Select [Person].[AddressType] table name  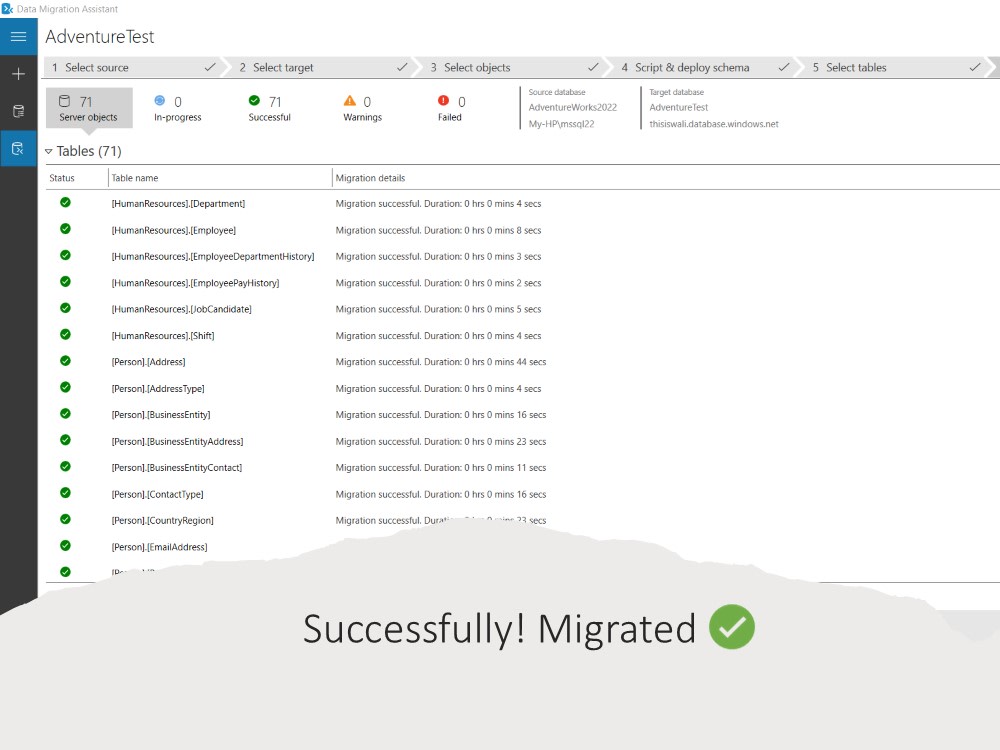point(158,389)
